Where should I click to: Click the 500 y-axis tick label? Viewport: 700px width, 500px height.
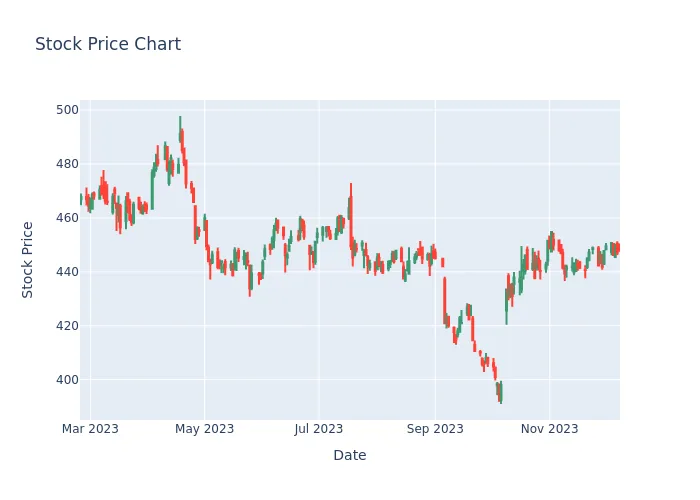point(67,110)
